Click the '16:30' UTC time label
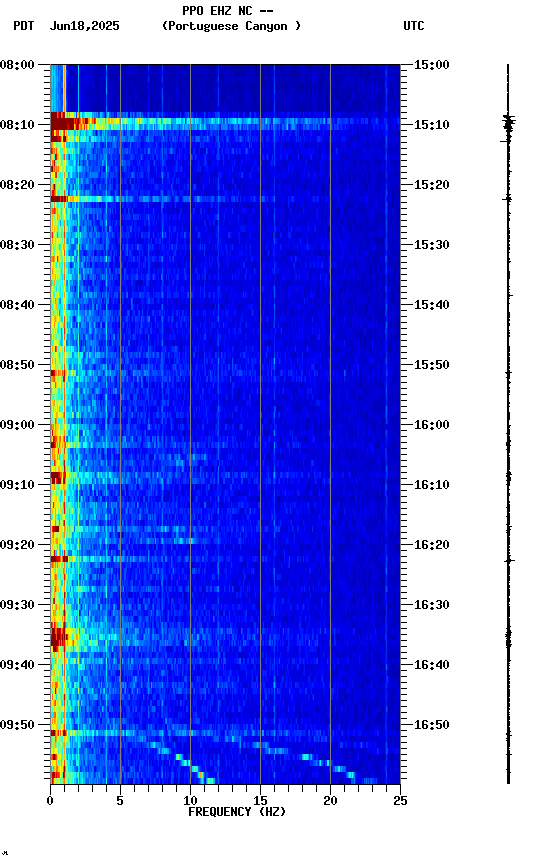This screenshot has height=864, width=552. click(x=432, y=605)
